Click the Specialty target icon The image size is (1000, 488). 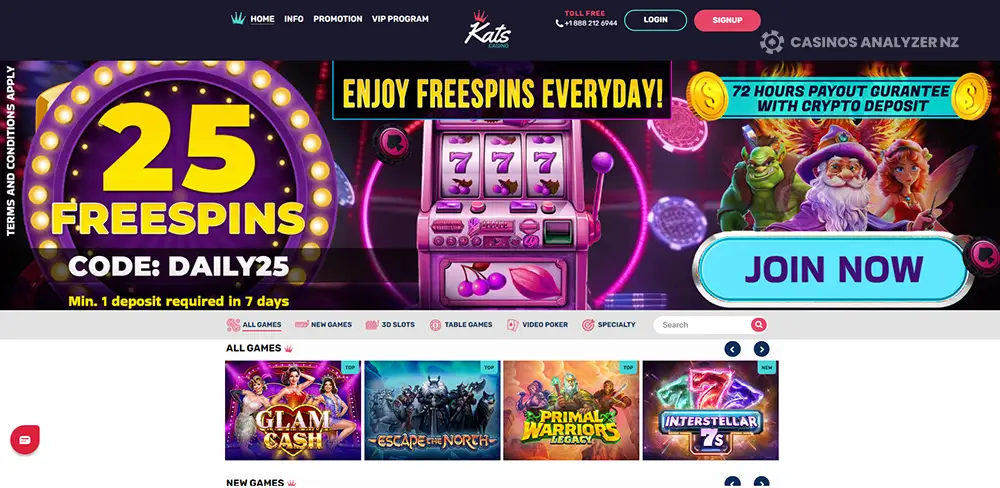point(587,325)
